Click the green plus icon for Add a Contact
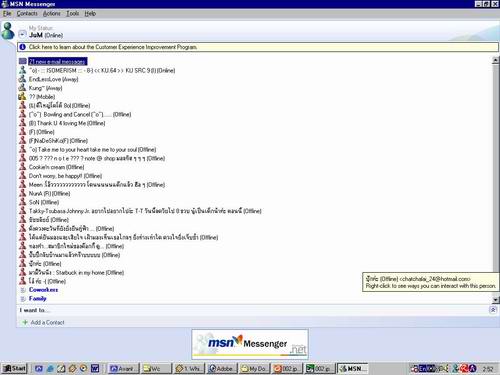 [x=25, y=322]
